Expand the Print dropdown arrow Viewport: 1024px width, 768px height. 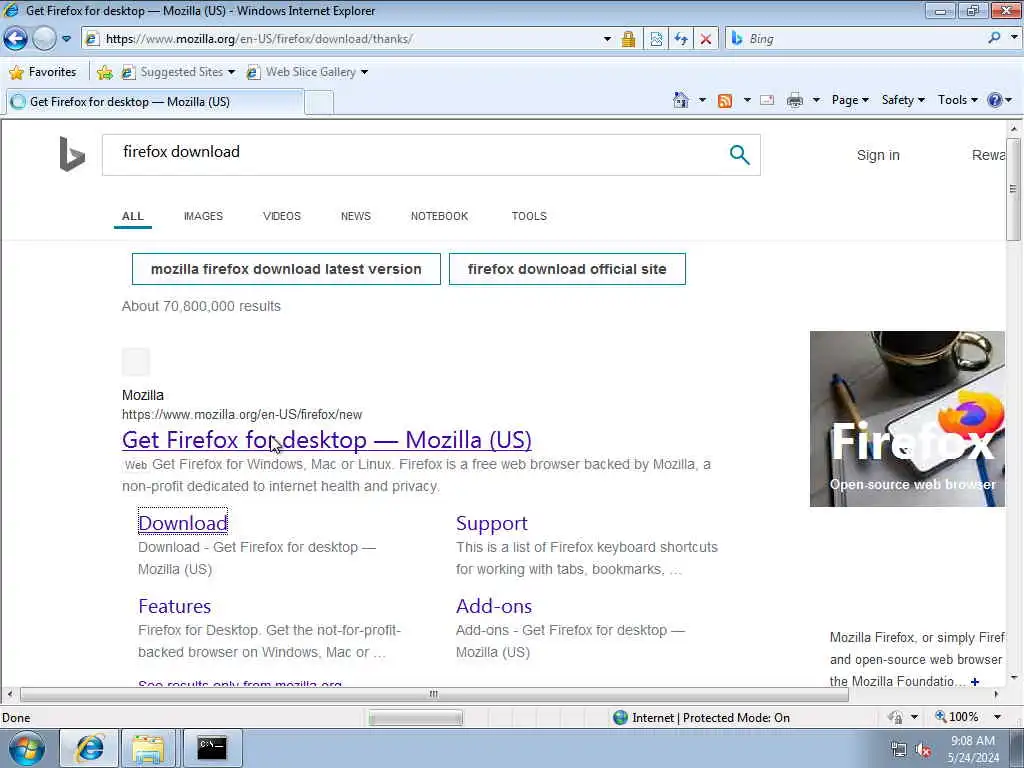coord(816,100)
